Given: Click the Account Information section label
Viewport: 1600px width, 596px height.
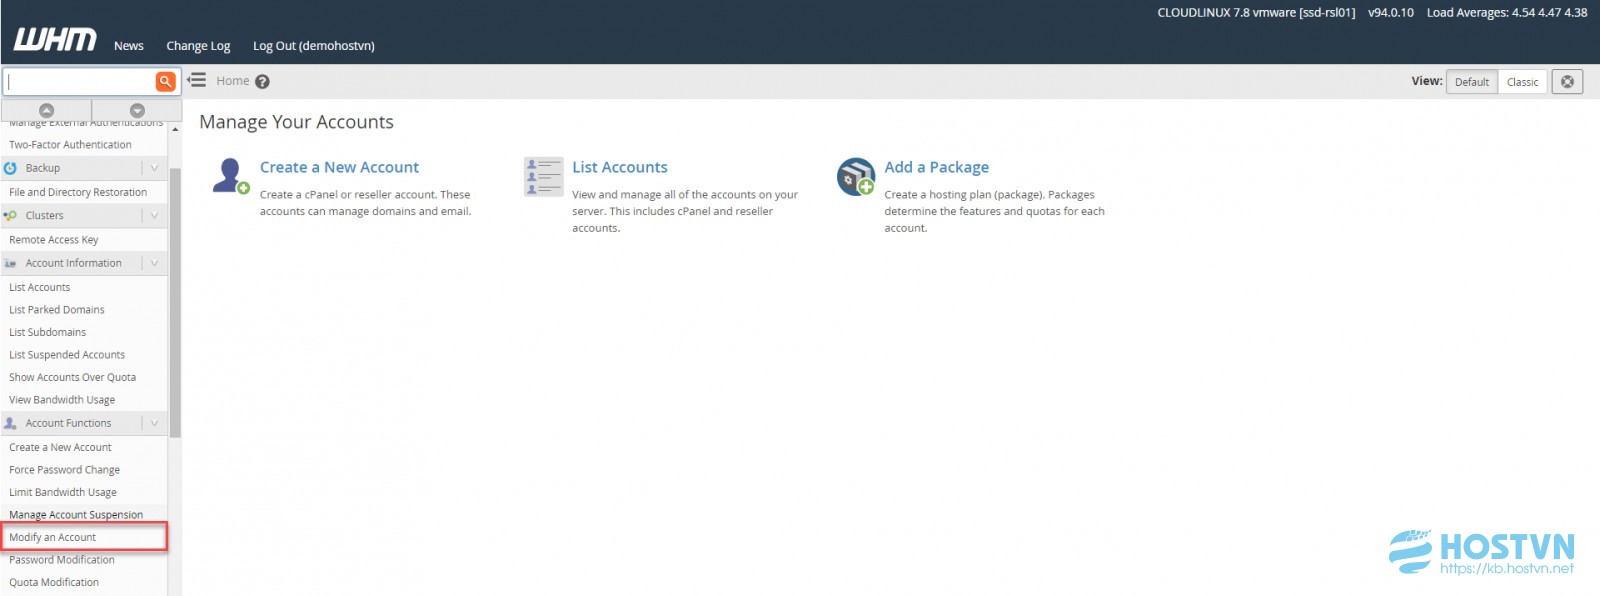Looking at the screenshot, I should (x=74, y=263).
